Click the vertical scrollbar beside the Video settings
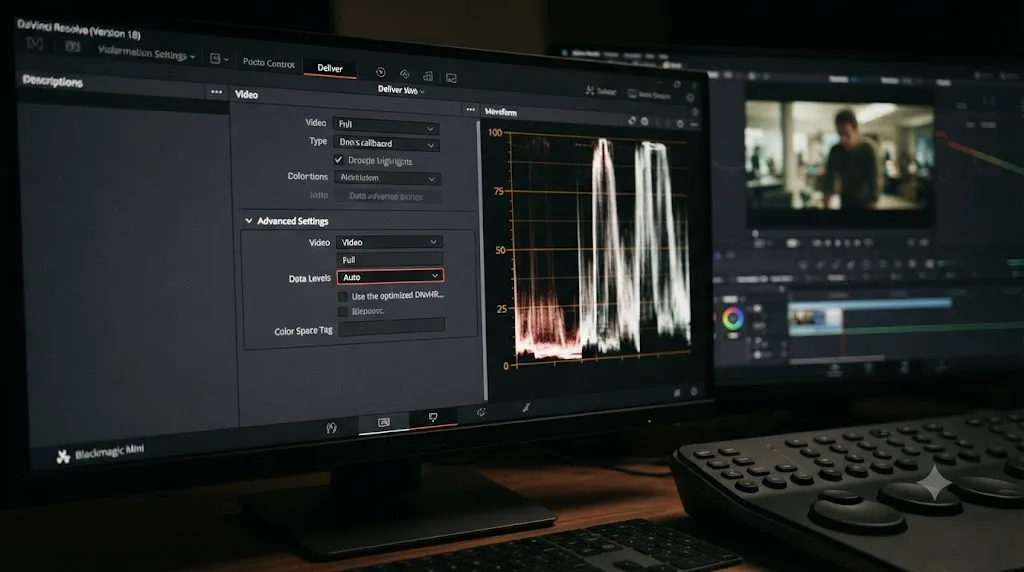 pyautogui.click(x=485, y=261)
